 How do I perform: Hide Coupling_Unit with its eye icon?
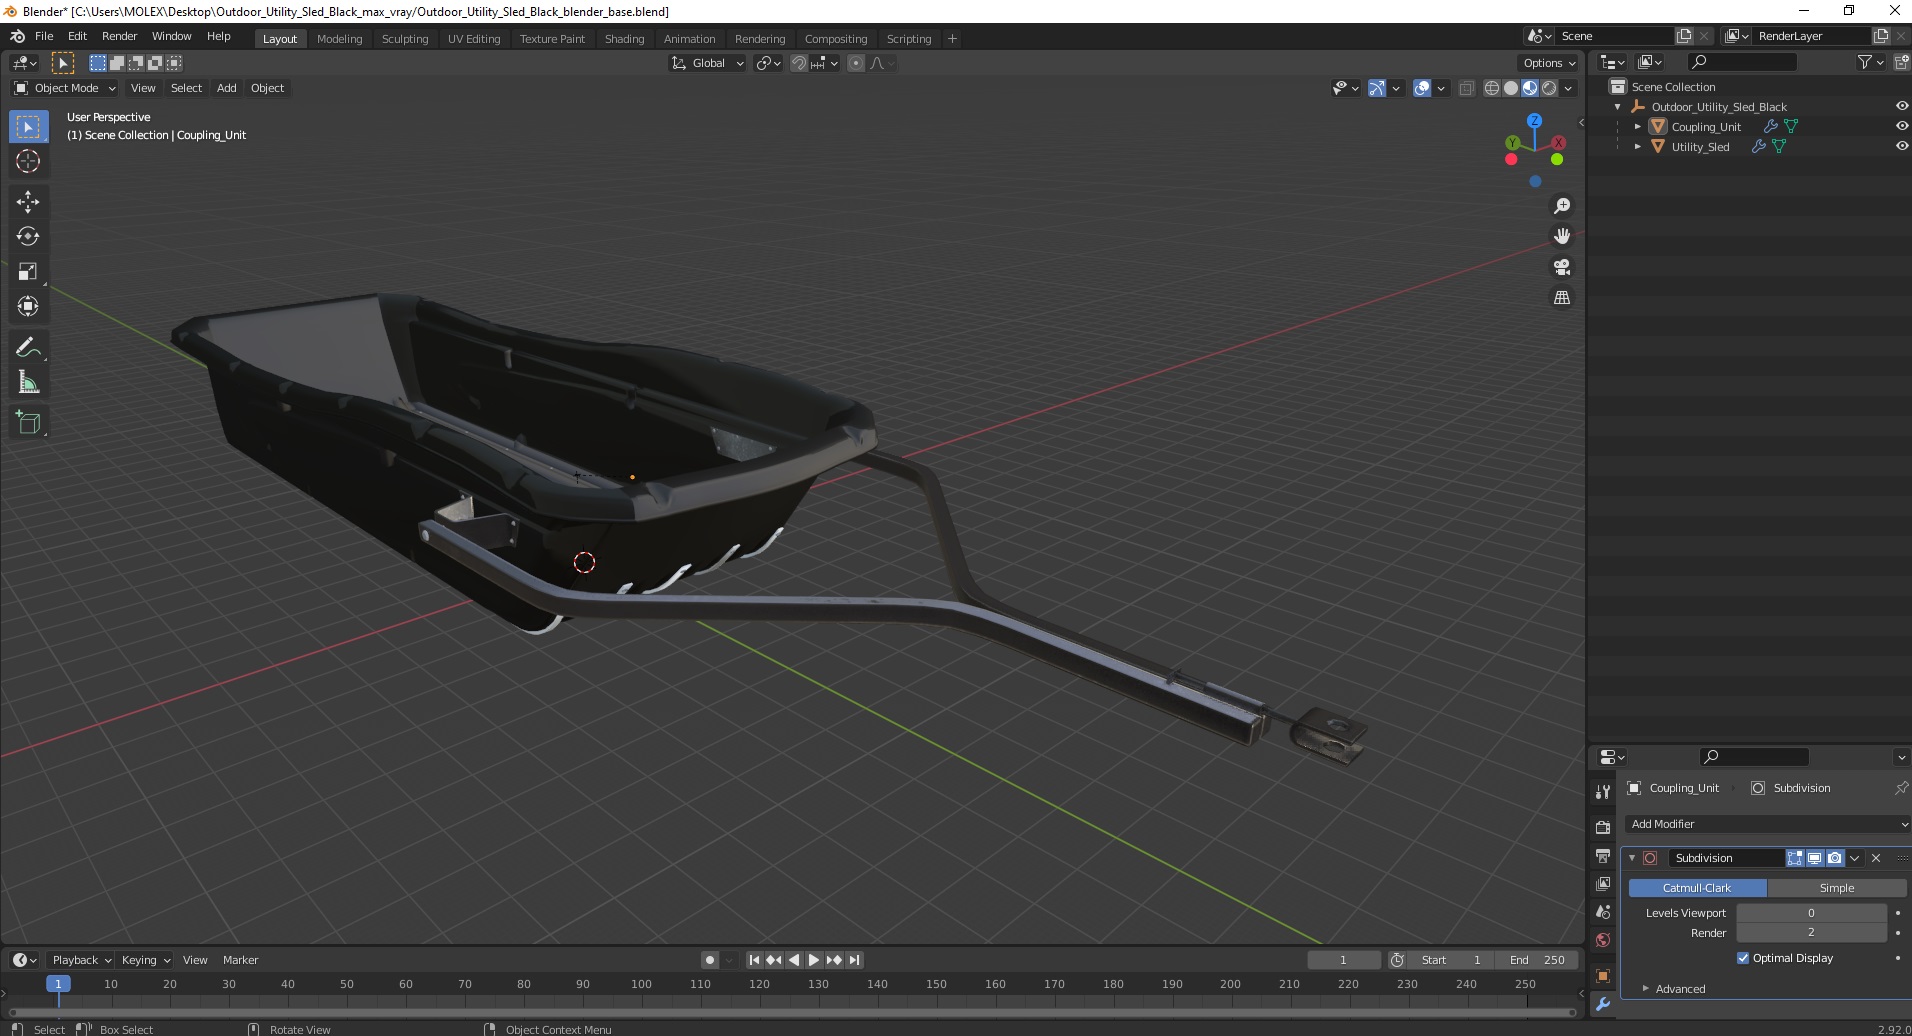1901,126
